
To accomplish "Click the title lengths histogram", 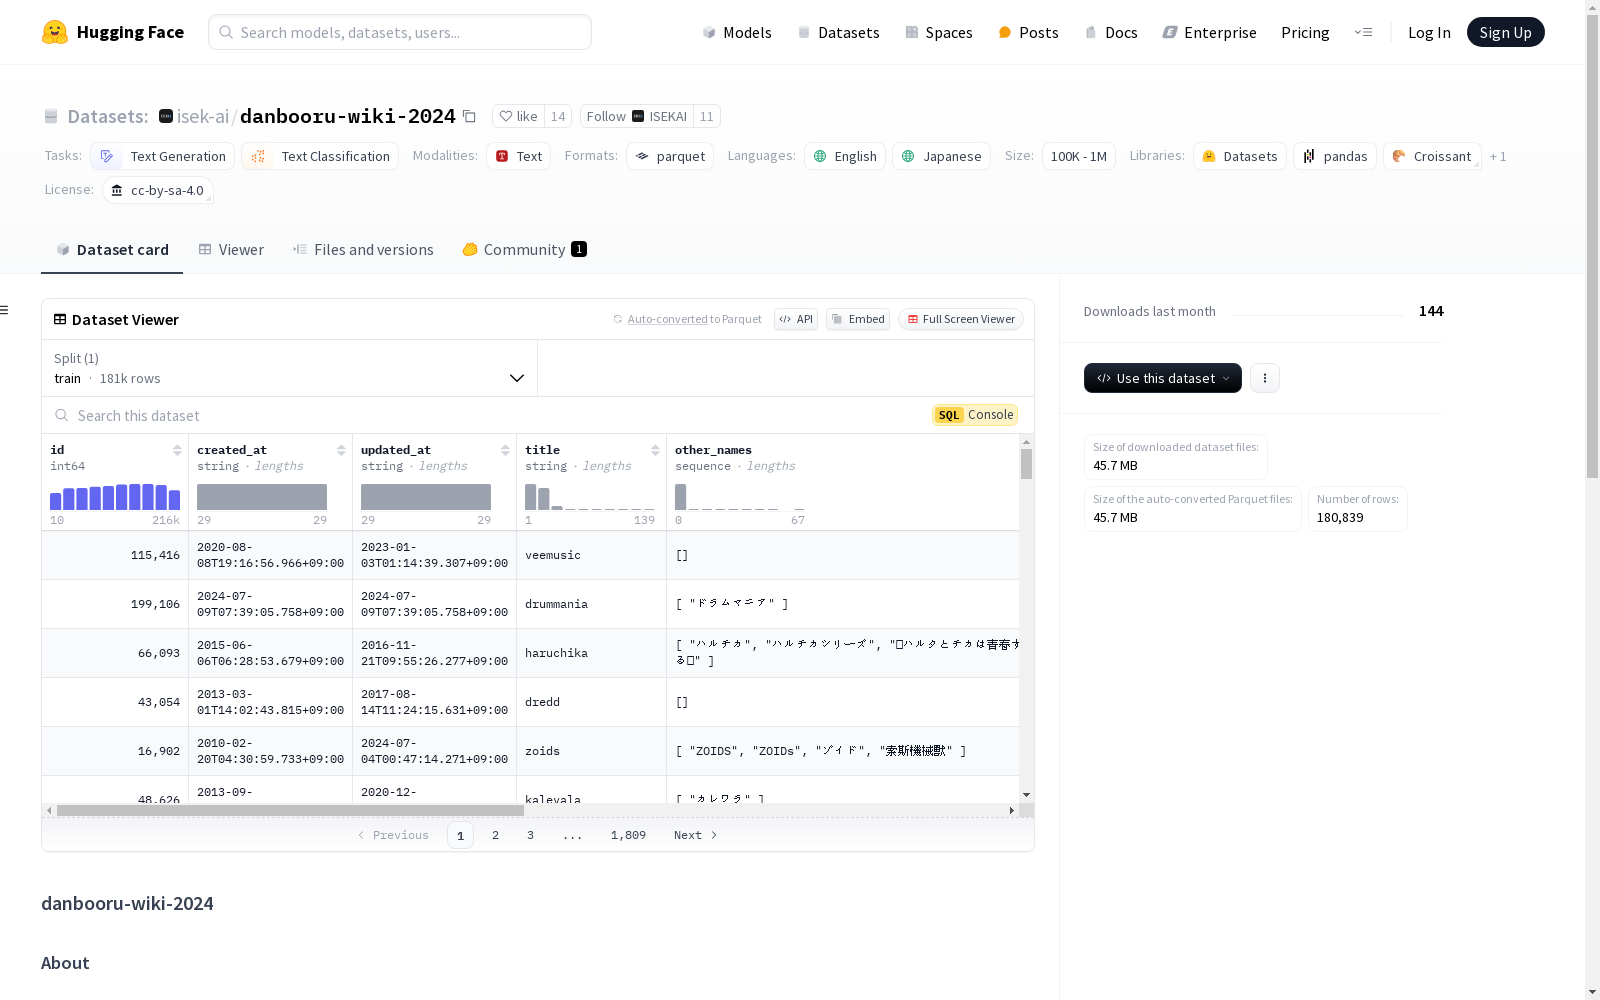I will [590, 497].
